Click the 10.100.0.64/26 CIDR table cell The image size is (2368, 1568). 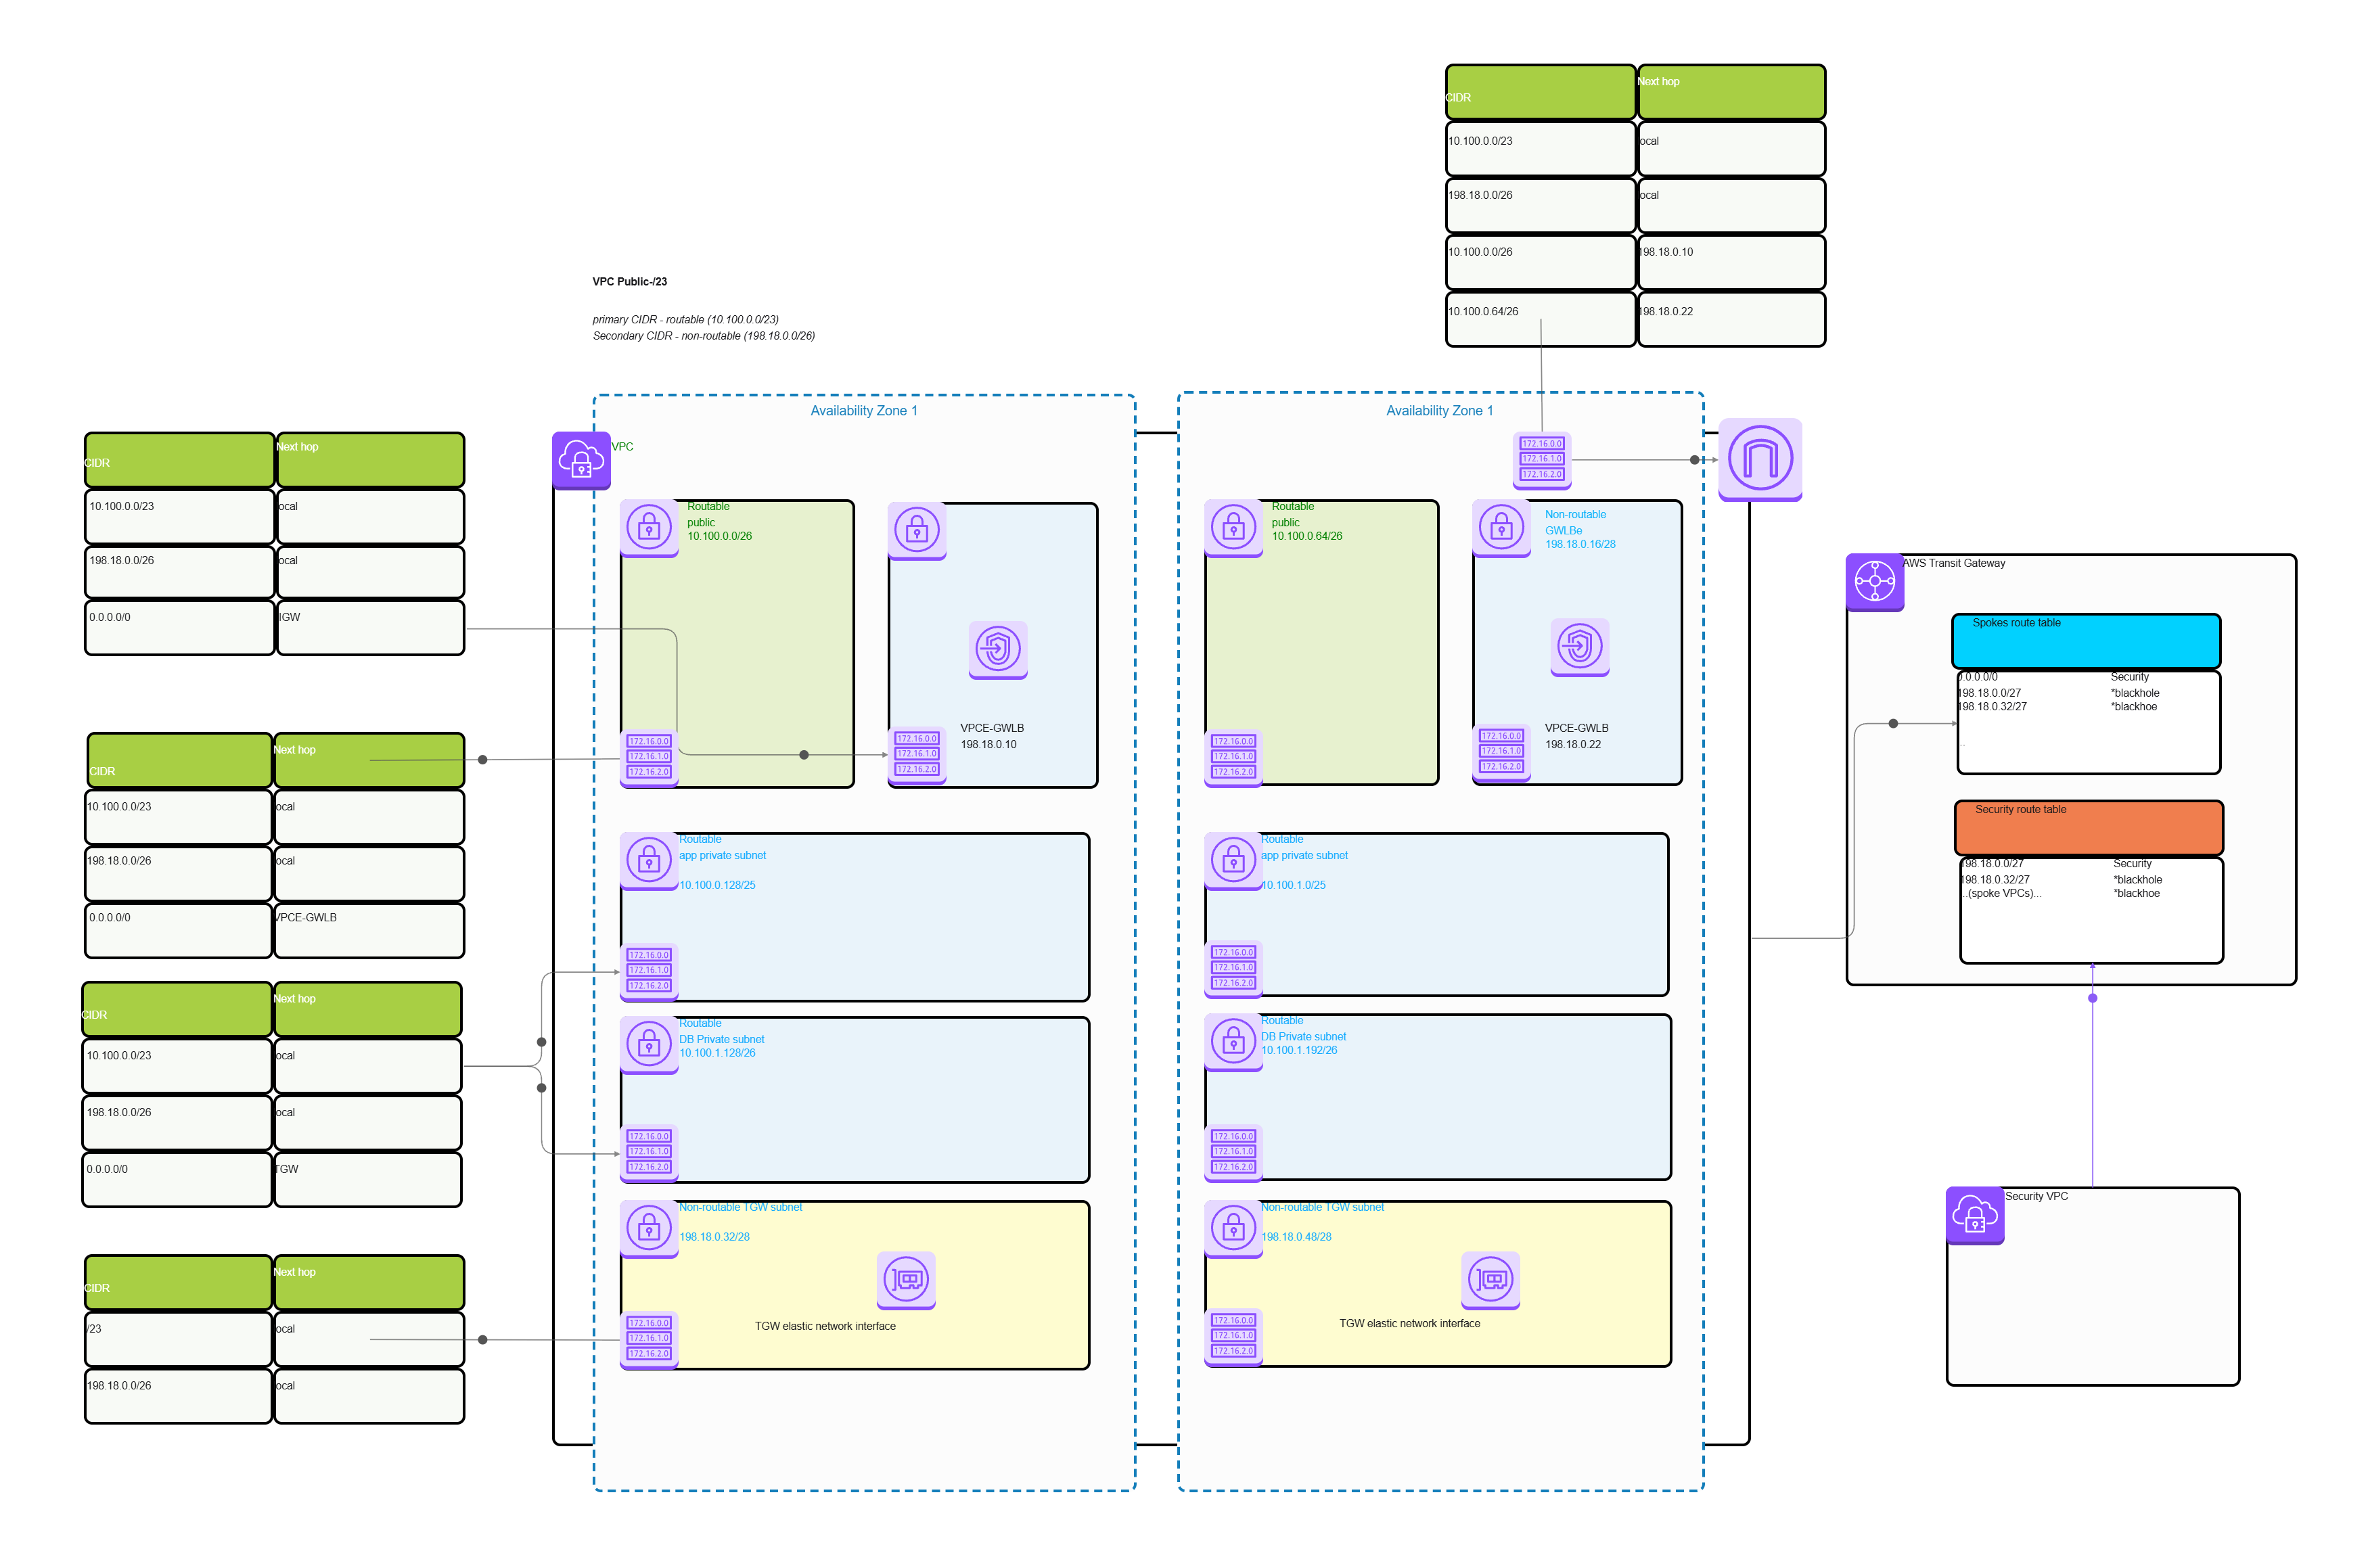point(1540,319)
